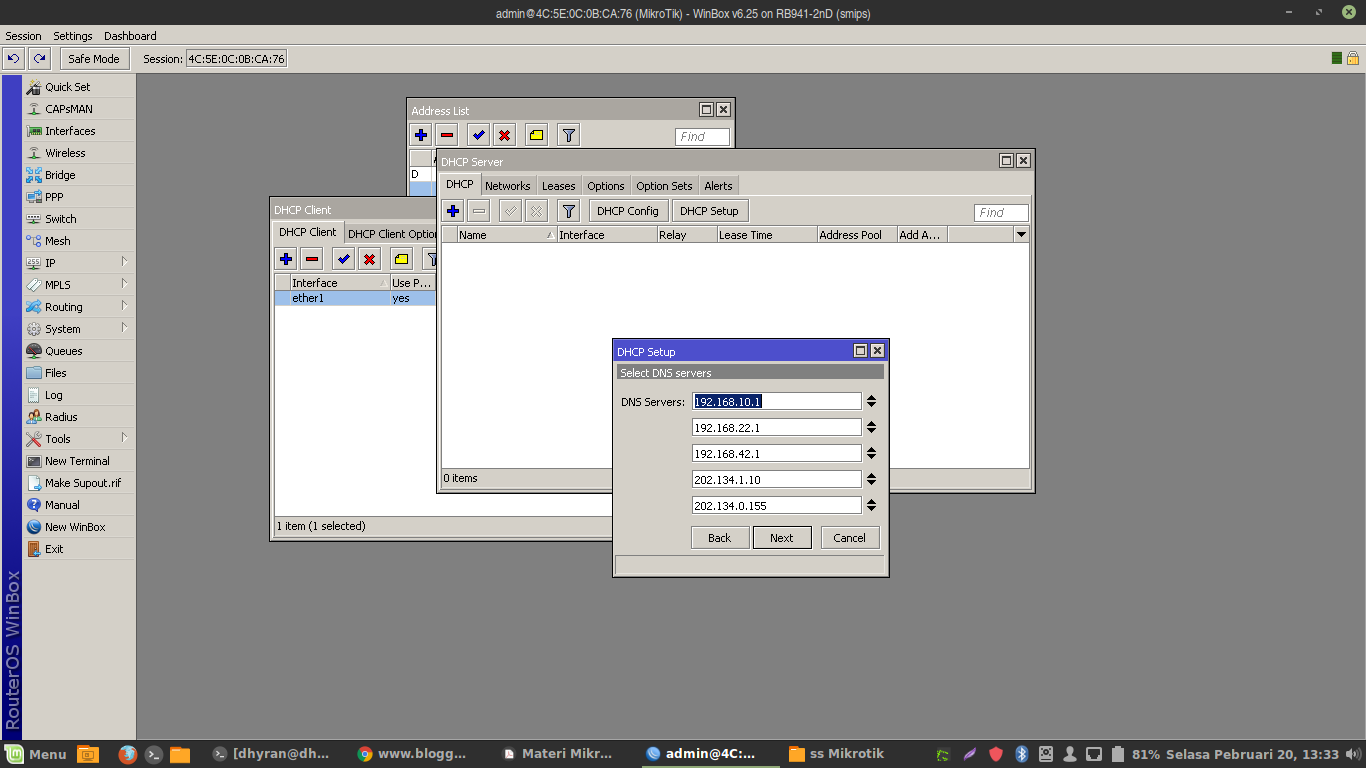Open the column chooser dropdown in DHCP Server
The height and width of the screenshot is (768, 1366).
[1021, 235]
